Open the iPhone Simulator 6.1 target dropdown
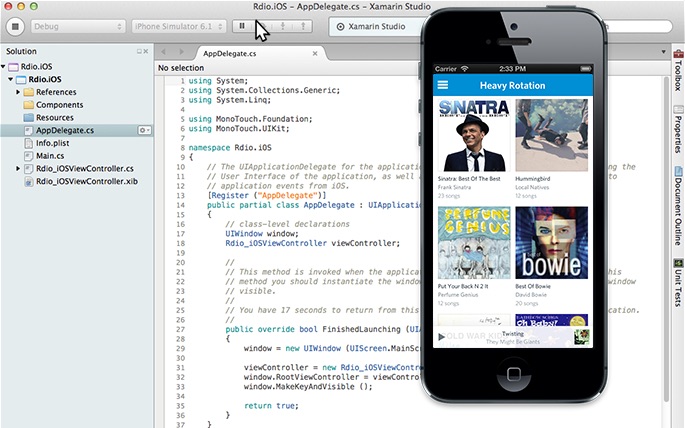Viewport: 685px width, 428px height. tap(179, 27)
